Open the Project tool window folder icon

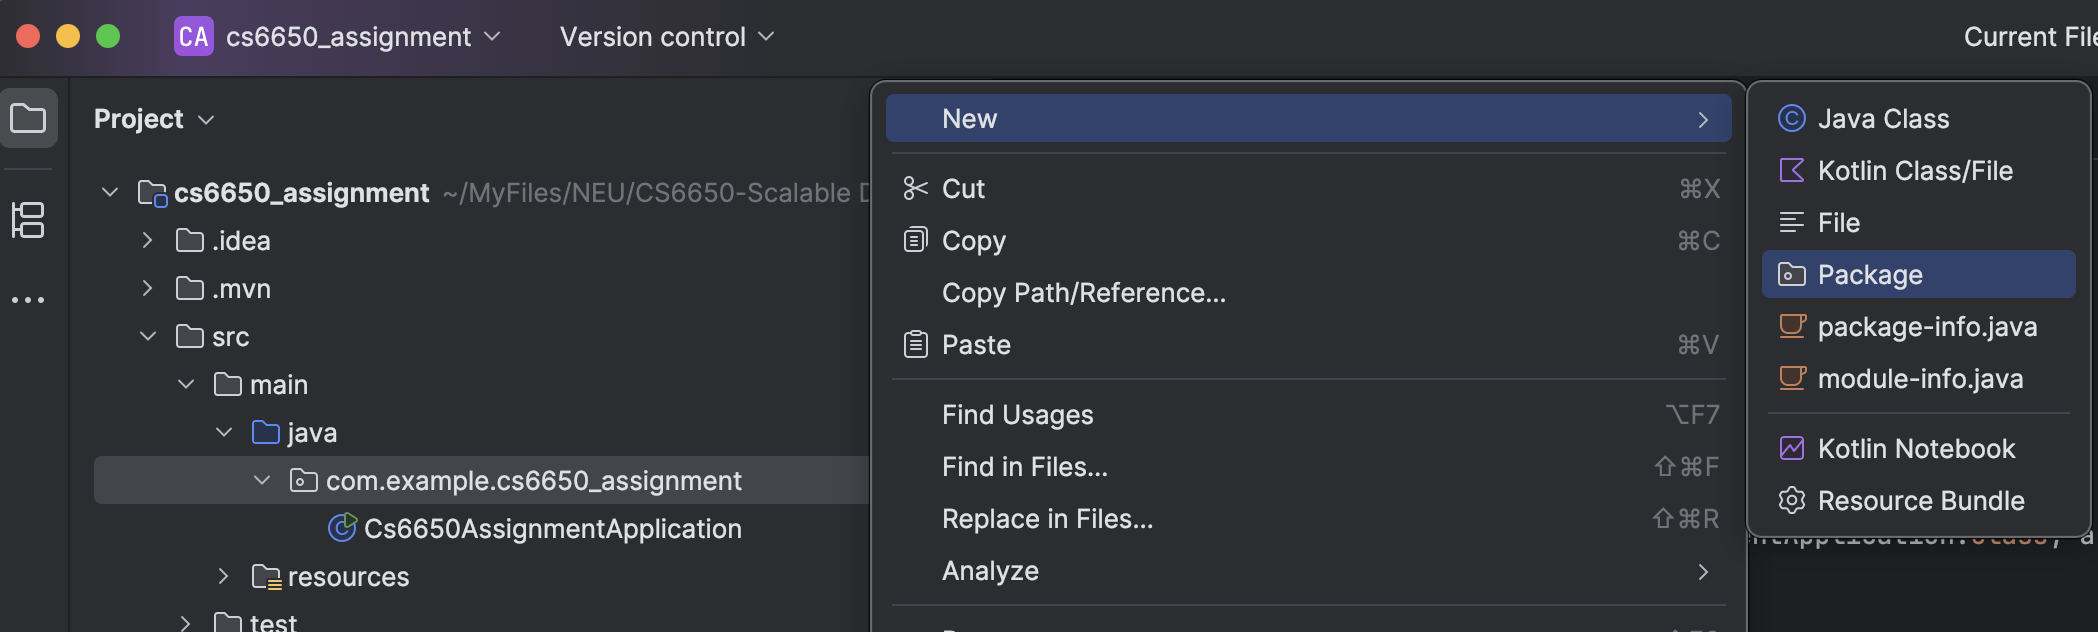[x=28, y=119]
